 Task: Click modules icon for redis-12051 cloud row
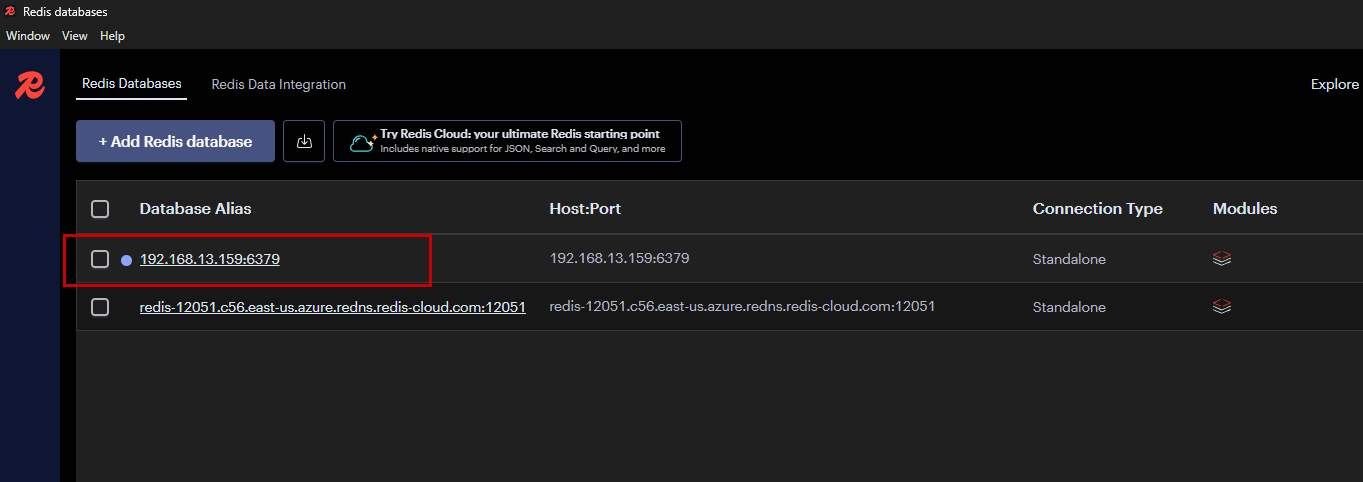(1221, 306)
